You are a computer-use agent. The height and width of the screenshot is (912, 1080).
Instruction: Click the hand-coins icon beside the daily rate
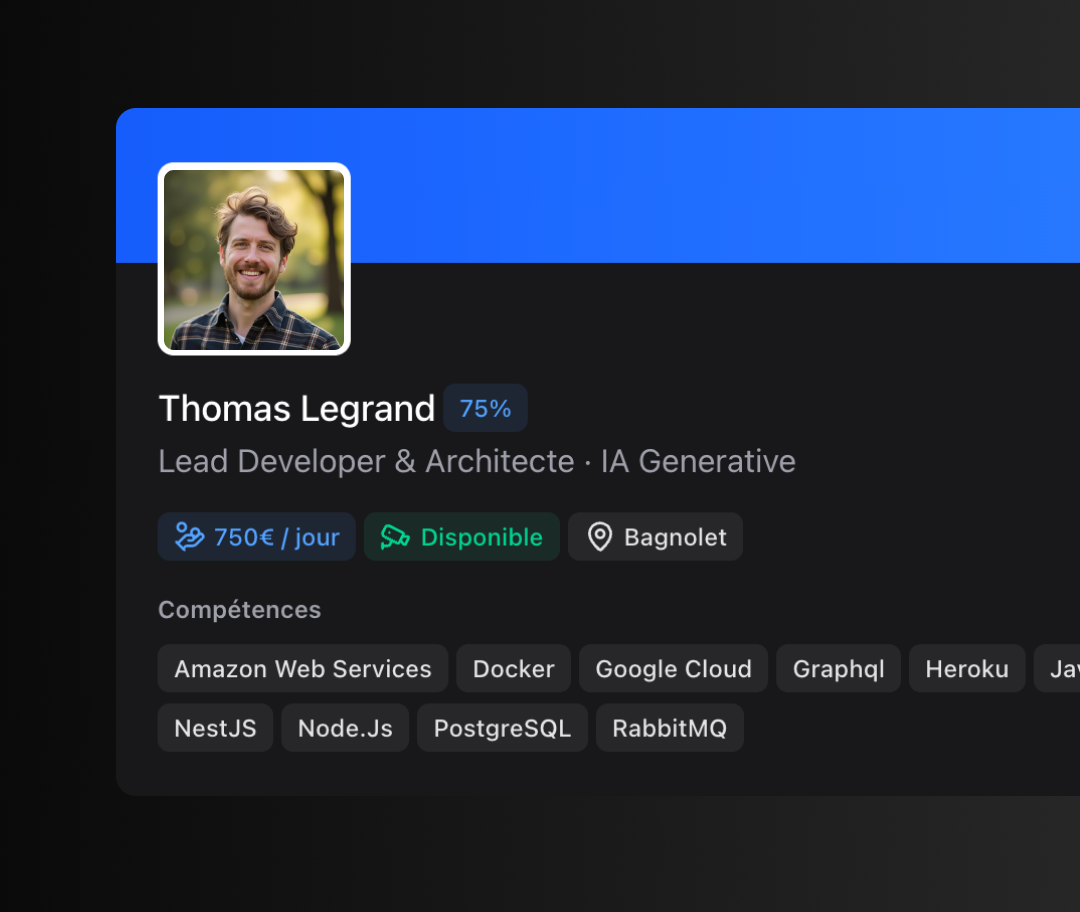pyautogui.click(x=189, y=537)
